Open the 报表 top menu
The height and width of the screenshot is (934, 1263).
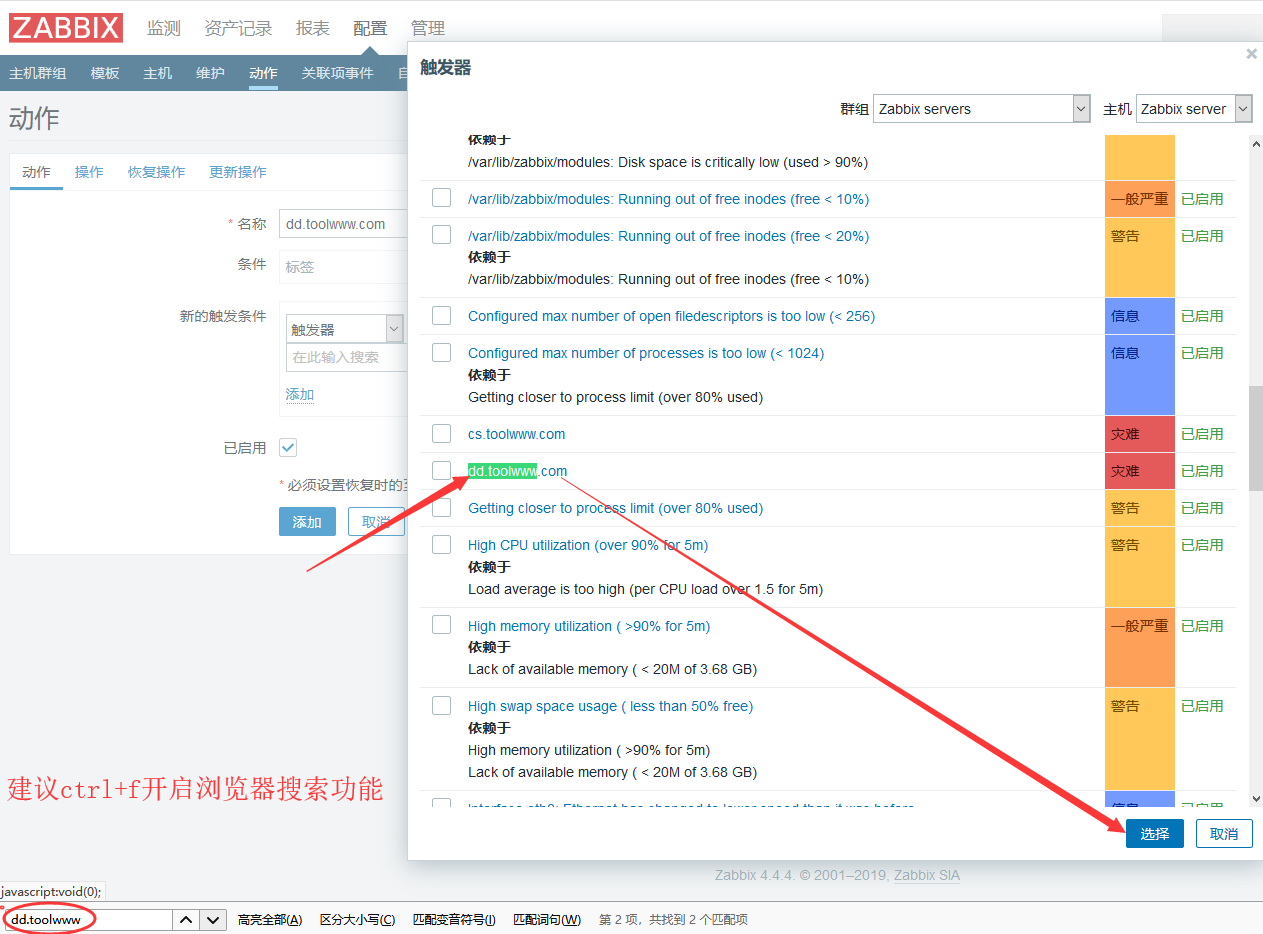(313, 28)
